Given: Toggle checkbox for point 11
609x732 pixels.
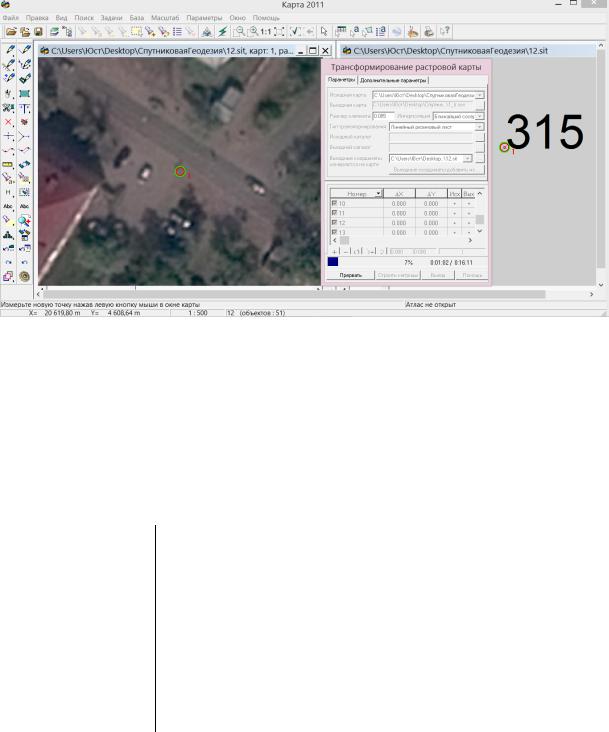Looking at the screenshot, I should click(334, 213).
